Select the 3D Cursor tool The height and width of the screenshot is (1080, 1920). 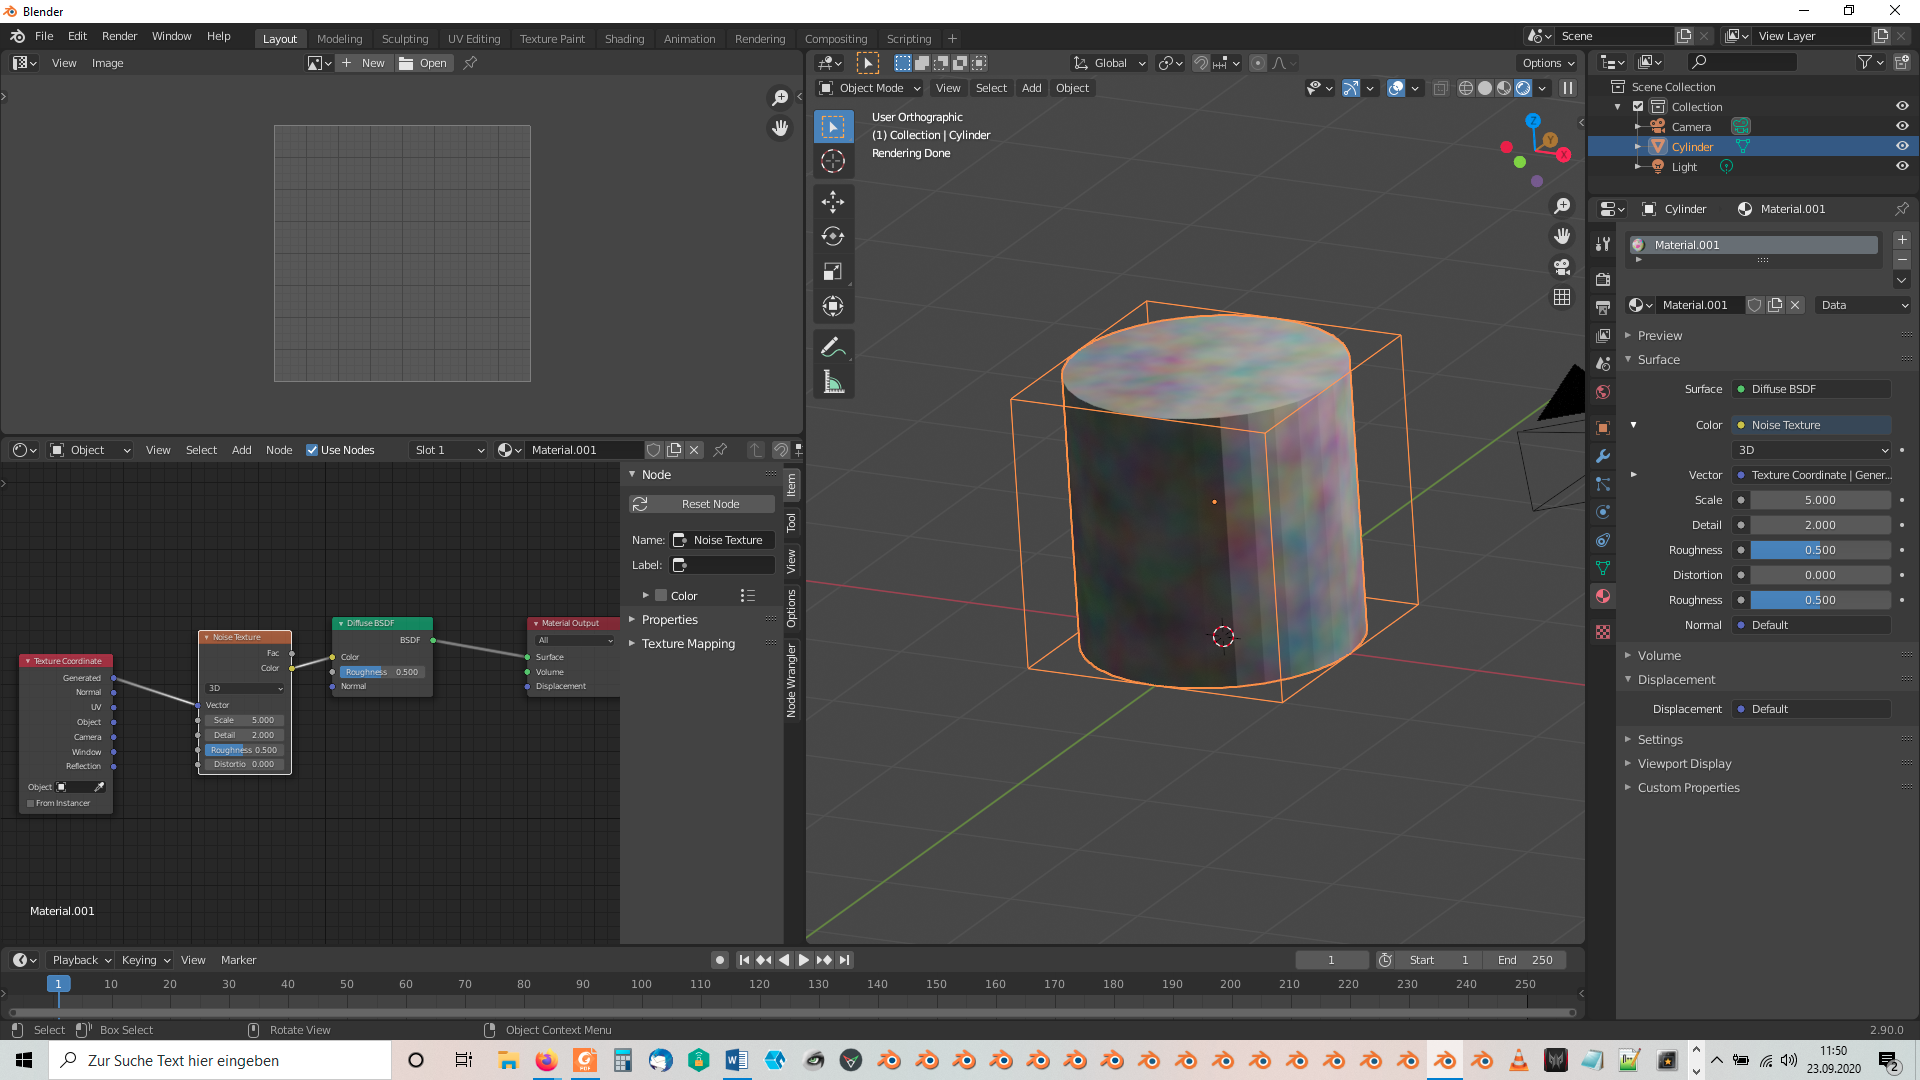(x=832, y=162)
